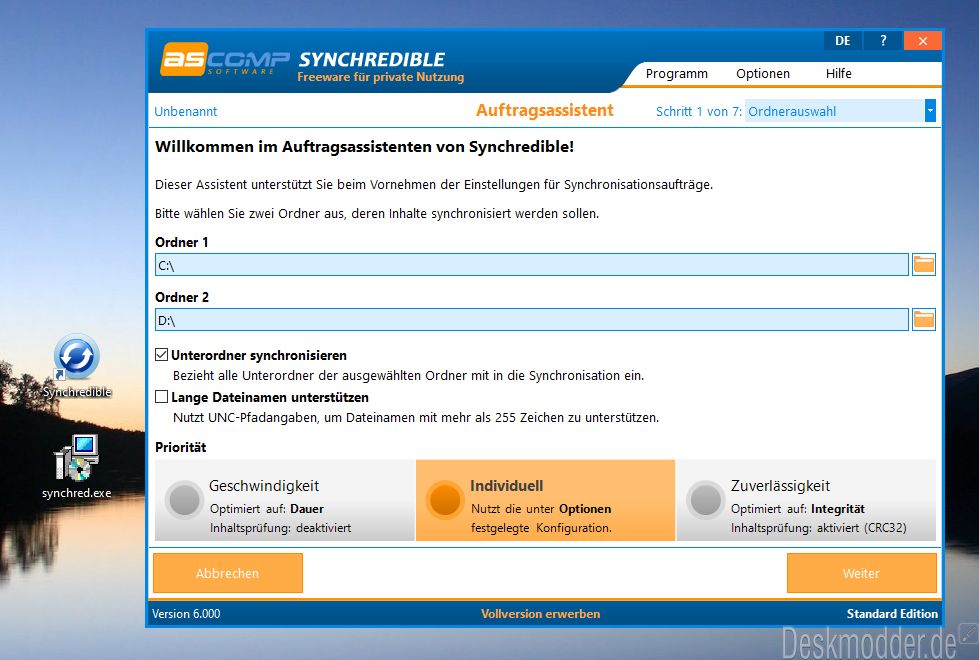The height and width of the screenshot is (660, 979).
Task: Proceed with the Weiter button
Action: [862, 573]
